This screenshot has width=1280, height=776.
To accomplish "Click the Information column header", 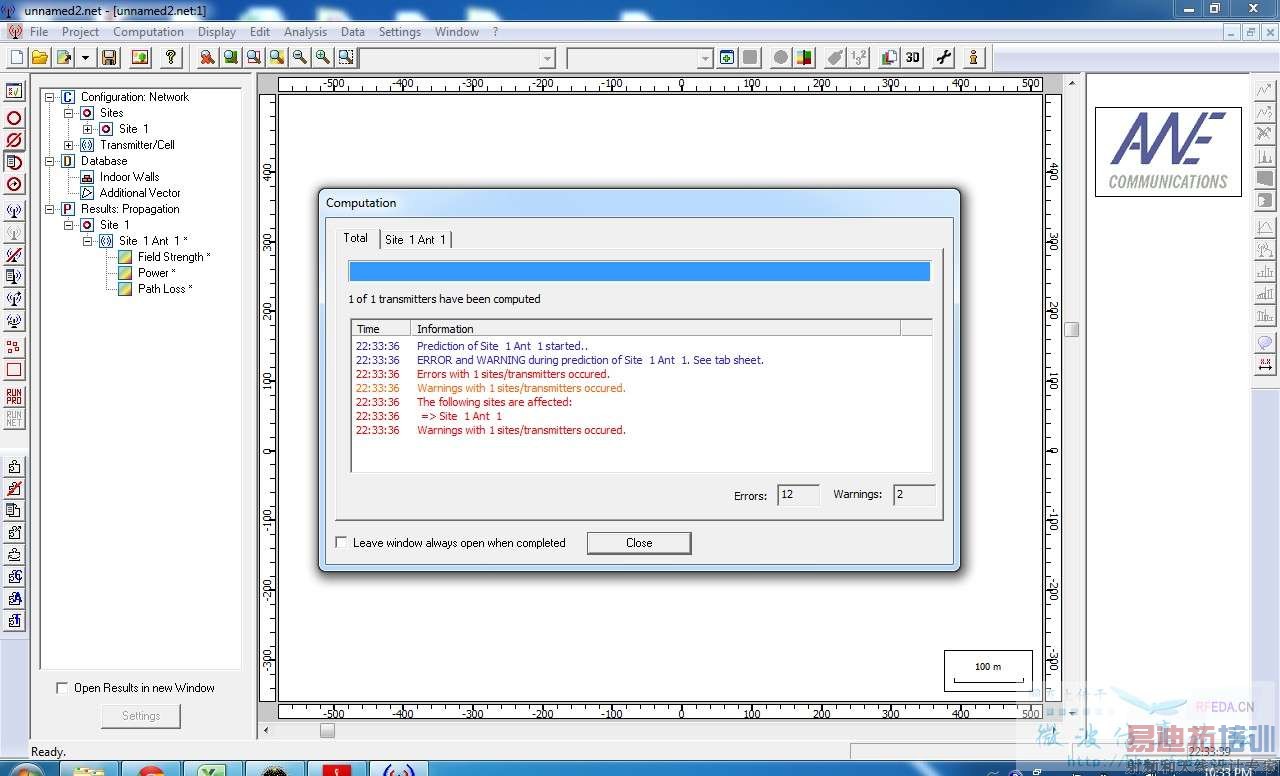I will tap(655, 328).
